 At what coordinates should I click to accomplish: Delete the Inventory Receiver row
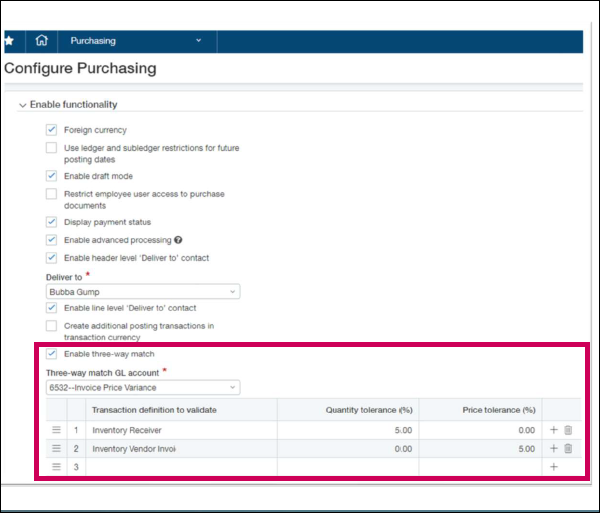[568, 430]
